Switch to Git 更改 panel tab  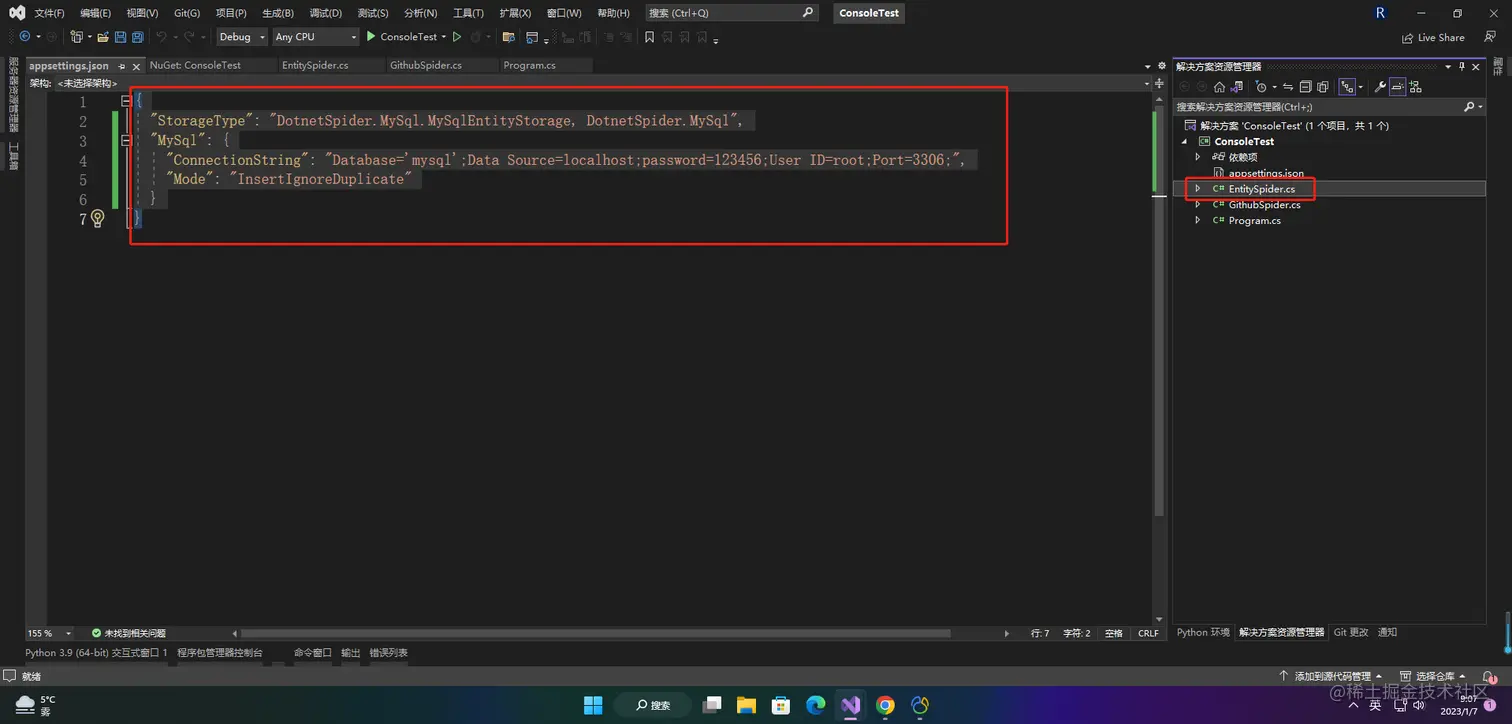pyautogui.click(x=1350, y=632)
